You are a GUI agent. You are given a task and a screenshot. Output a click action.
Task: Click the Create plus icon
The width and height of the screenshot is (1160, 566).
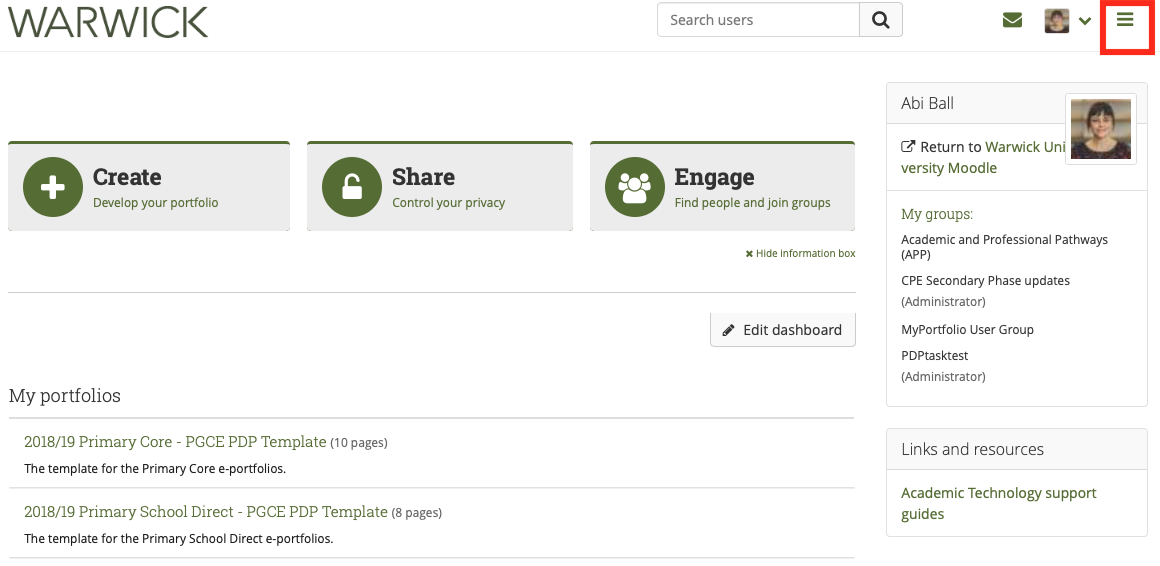53,187
